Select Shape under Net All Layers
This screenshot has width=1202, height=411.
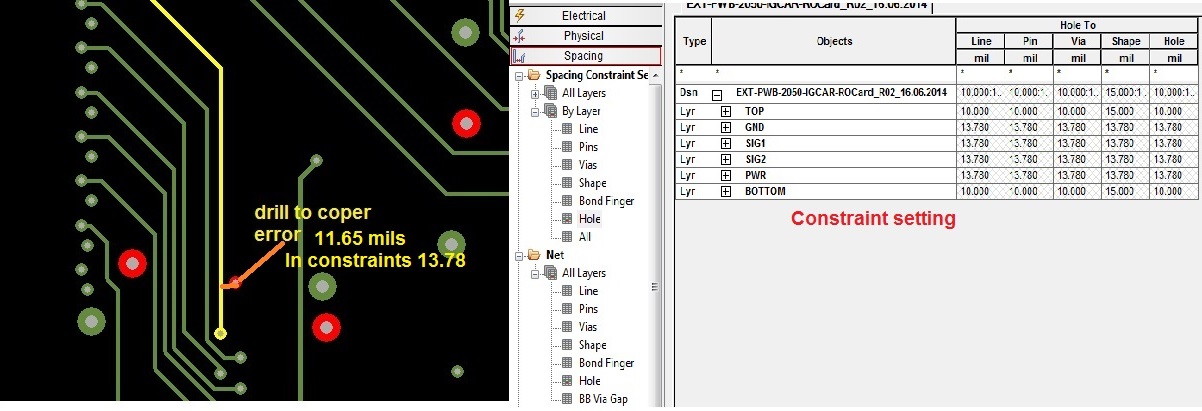592,345
